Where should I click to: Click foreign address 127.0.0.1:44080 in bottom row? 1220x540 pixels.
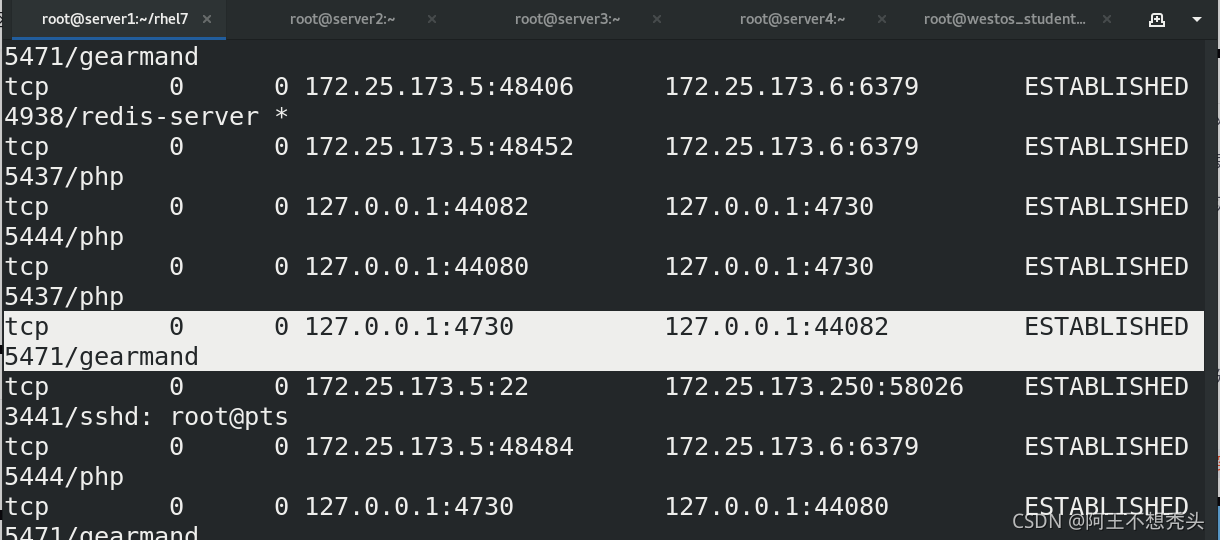[776, 507]
